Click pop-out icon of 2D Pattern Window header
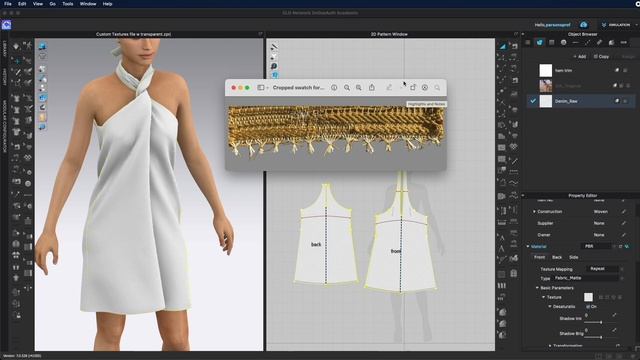 pyautogui.click(x=516, y=34)
